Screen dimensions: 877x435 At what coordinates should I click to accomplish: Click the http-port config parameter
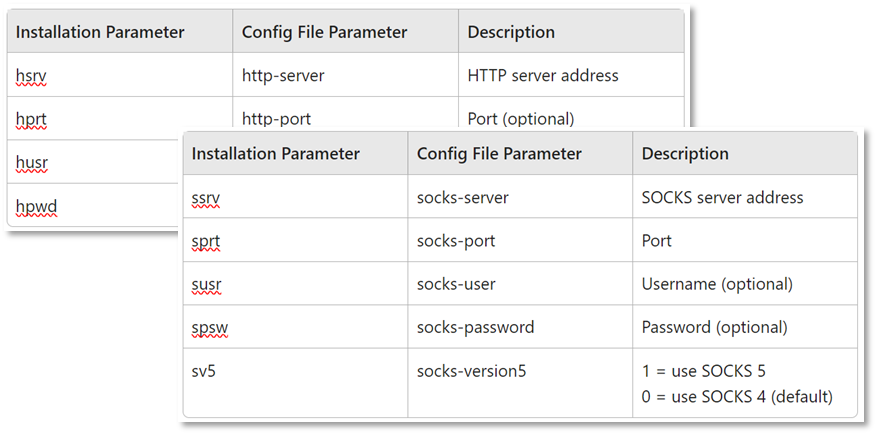[x=276, y=119]
